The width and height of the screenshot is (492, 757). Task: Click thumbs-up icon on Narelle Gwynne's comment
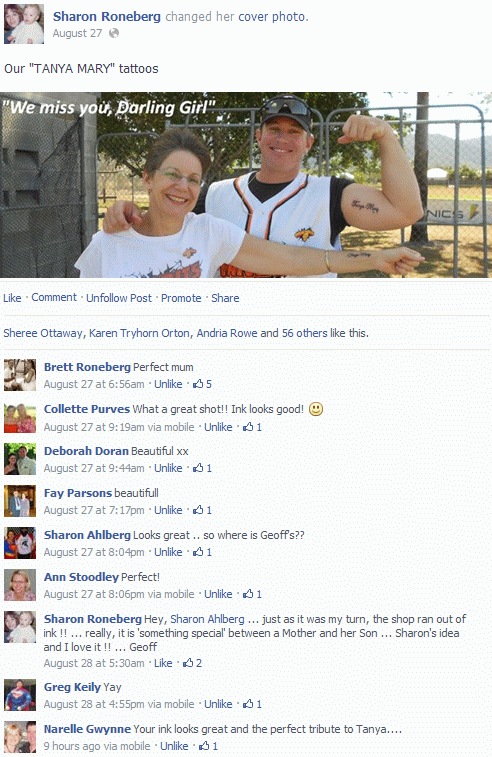[x=204, y=746]
